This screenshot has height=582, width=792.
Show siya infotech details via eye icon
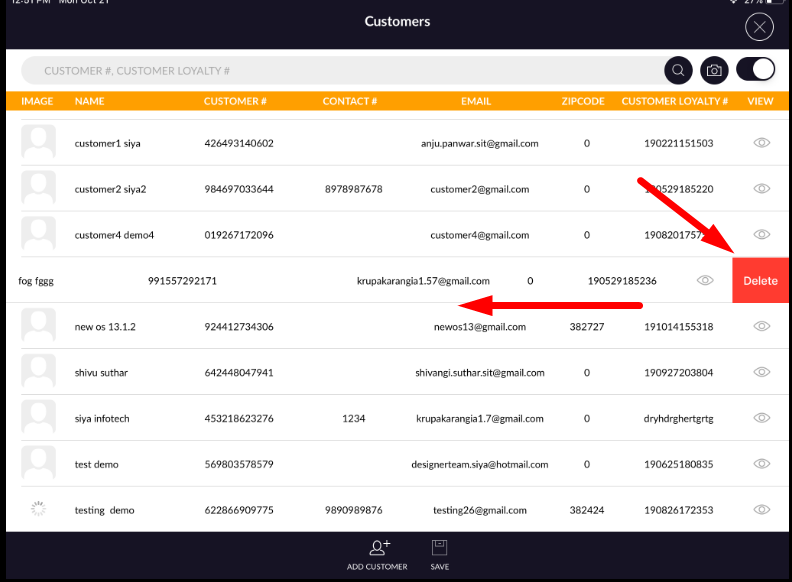pyautogui.click(x=761, y=418)
